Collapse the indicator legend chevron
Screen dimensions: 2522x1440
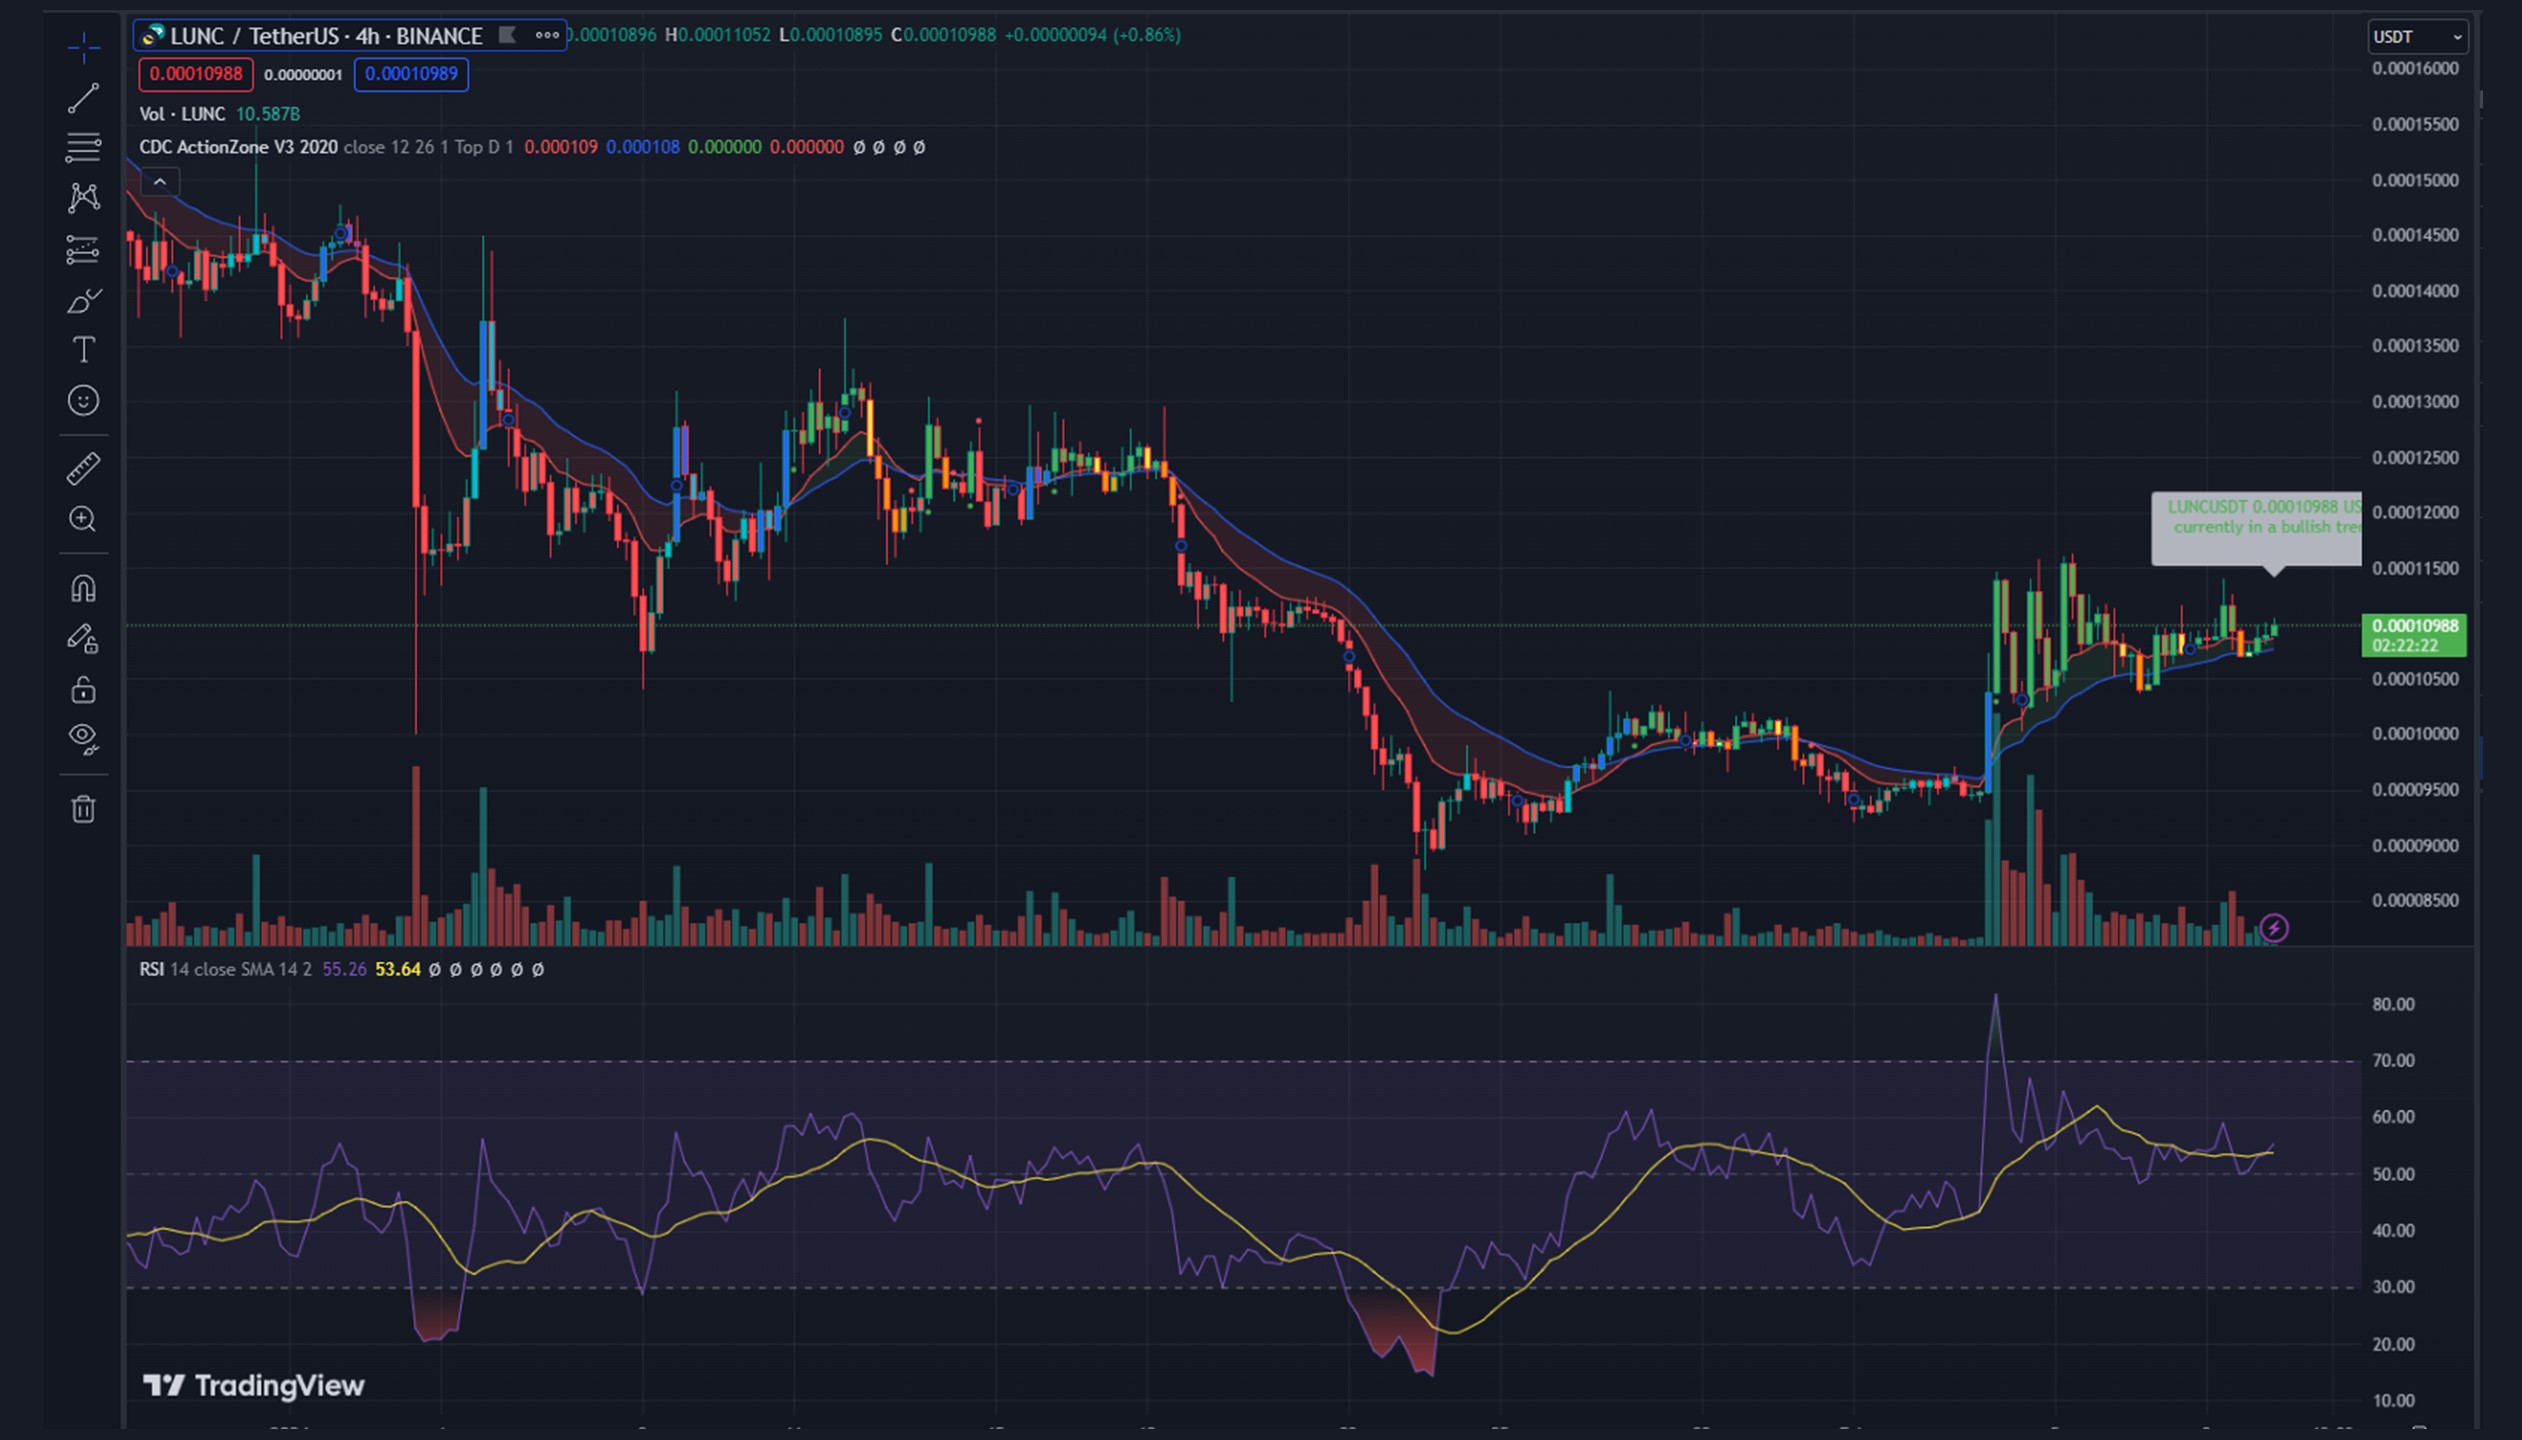159,182
